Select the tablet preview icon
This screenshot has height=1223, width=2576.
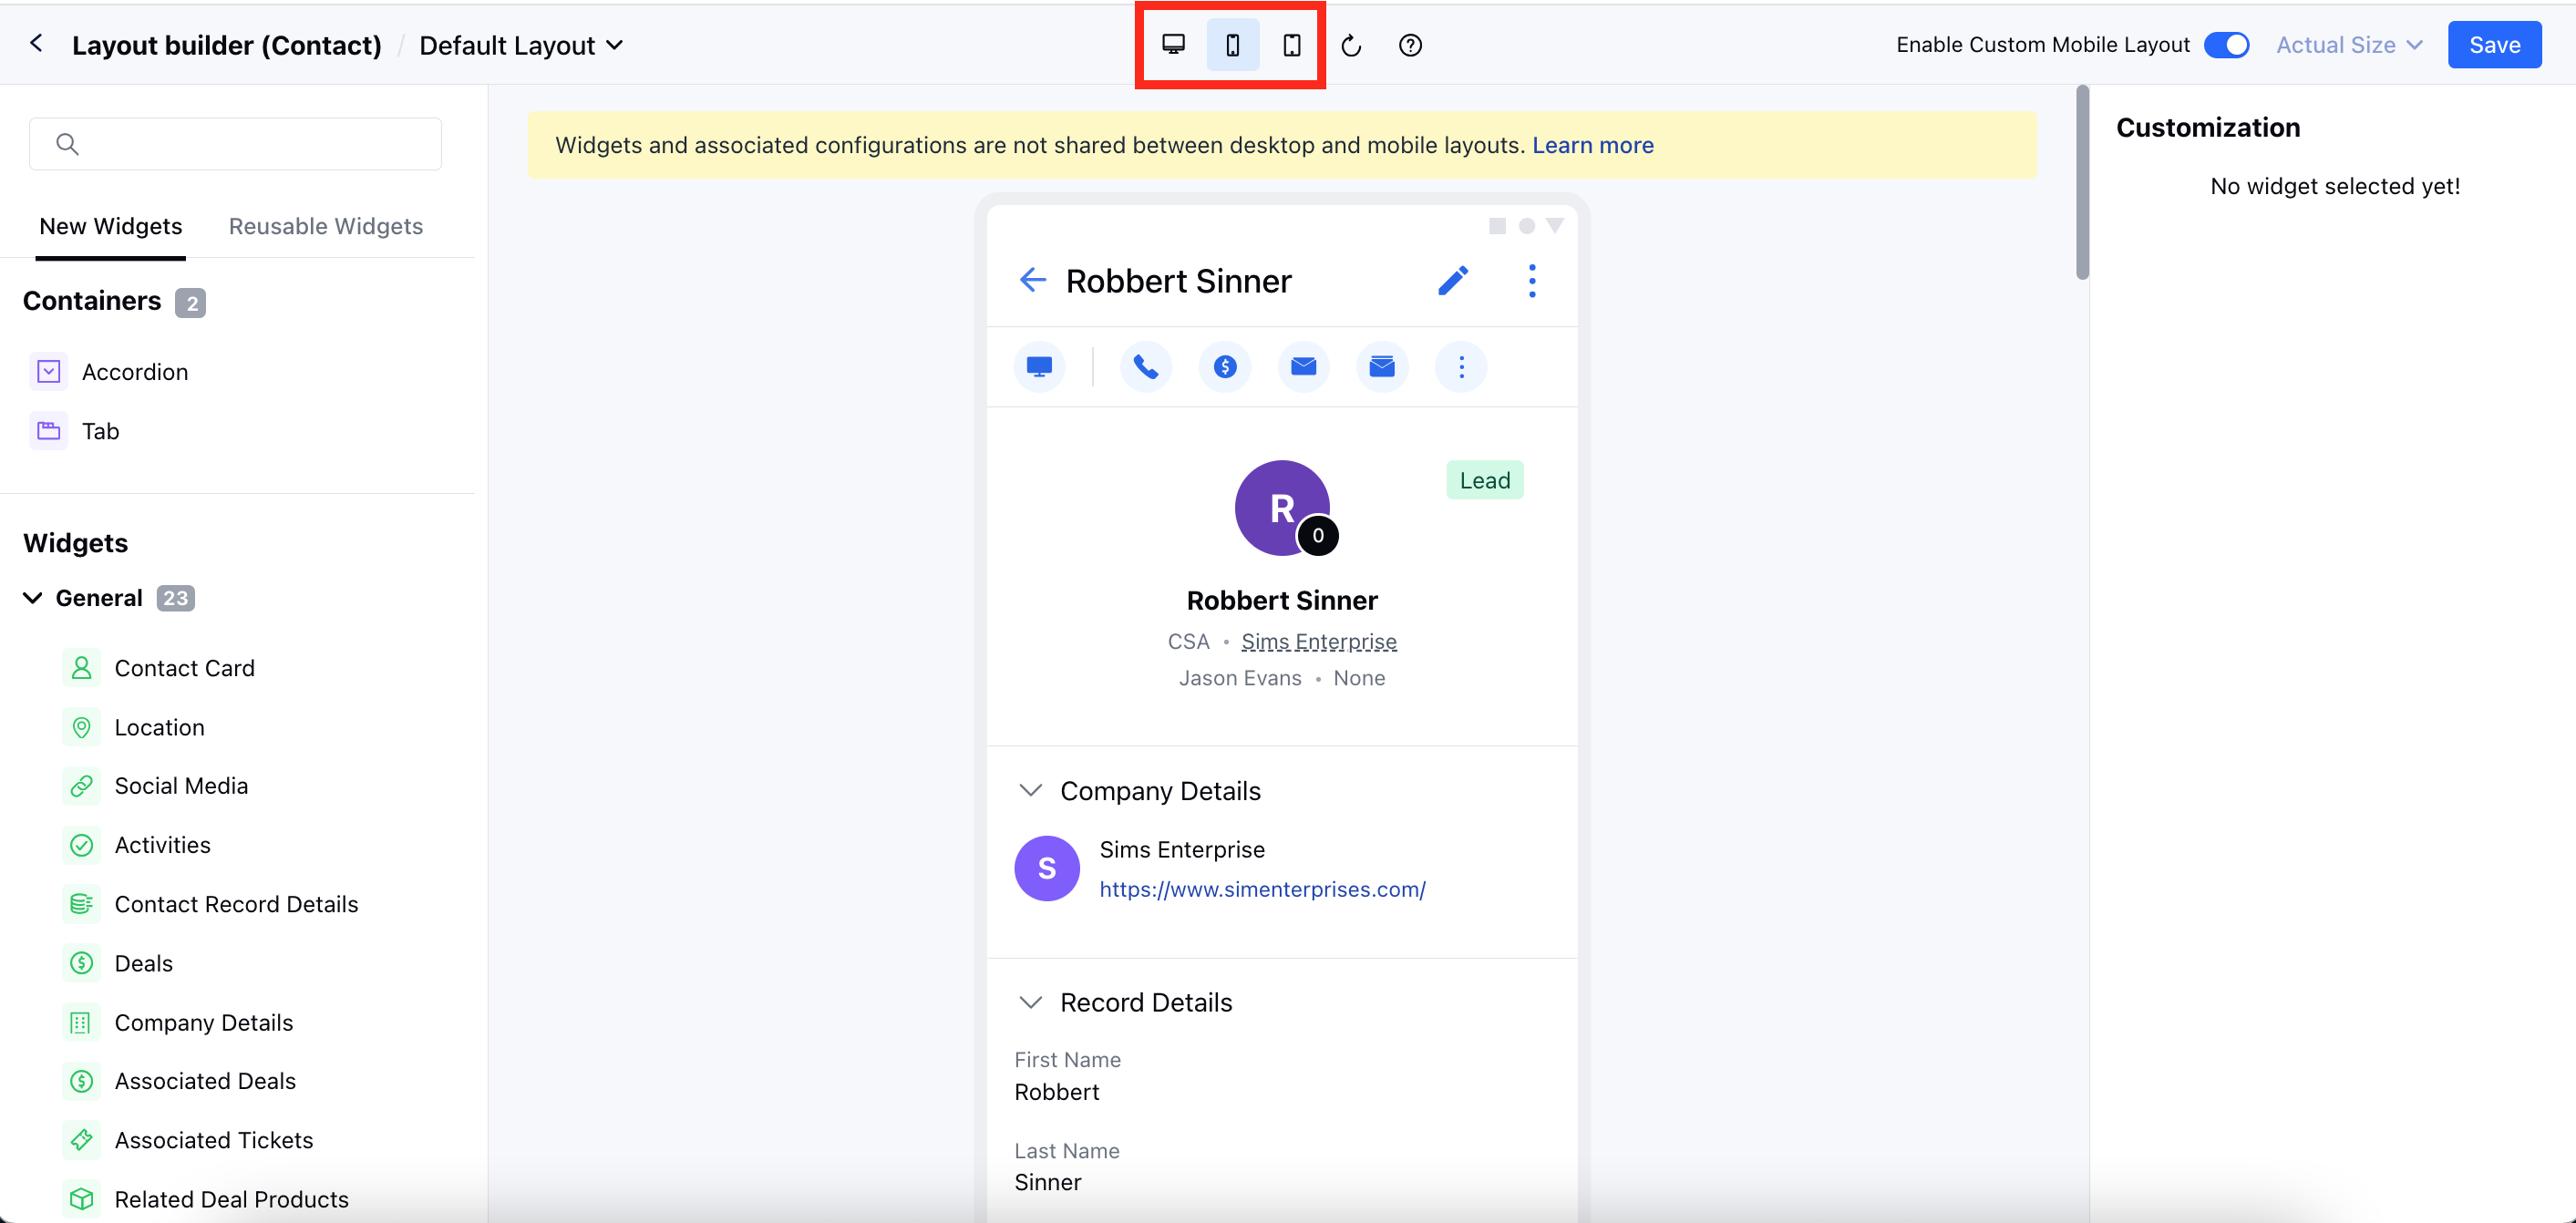pyautogui.click(x=1291, y=45)
